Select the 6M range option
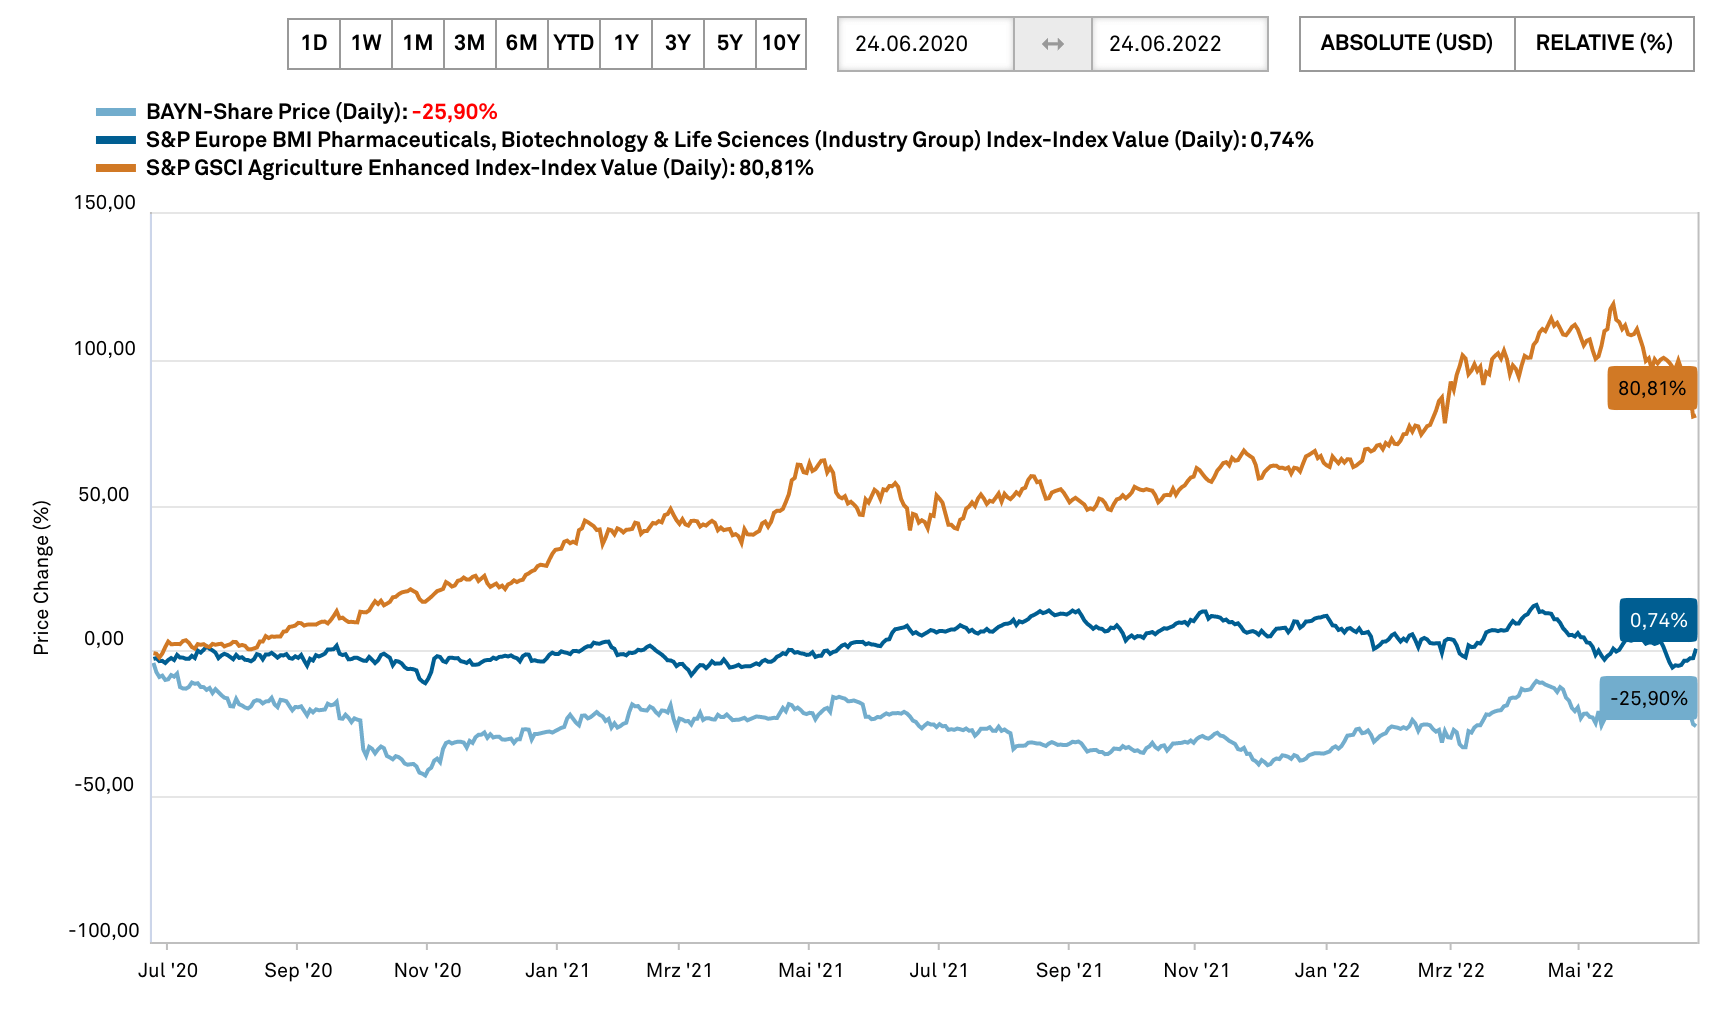This screenshot has height=1012, width=1720. (x=522, y=43)
